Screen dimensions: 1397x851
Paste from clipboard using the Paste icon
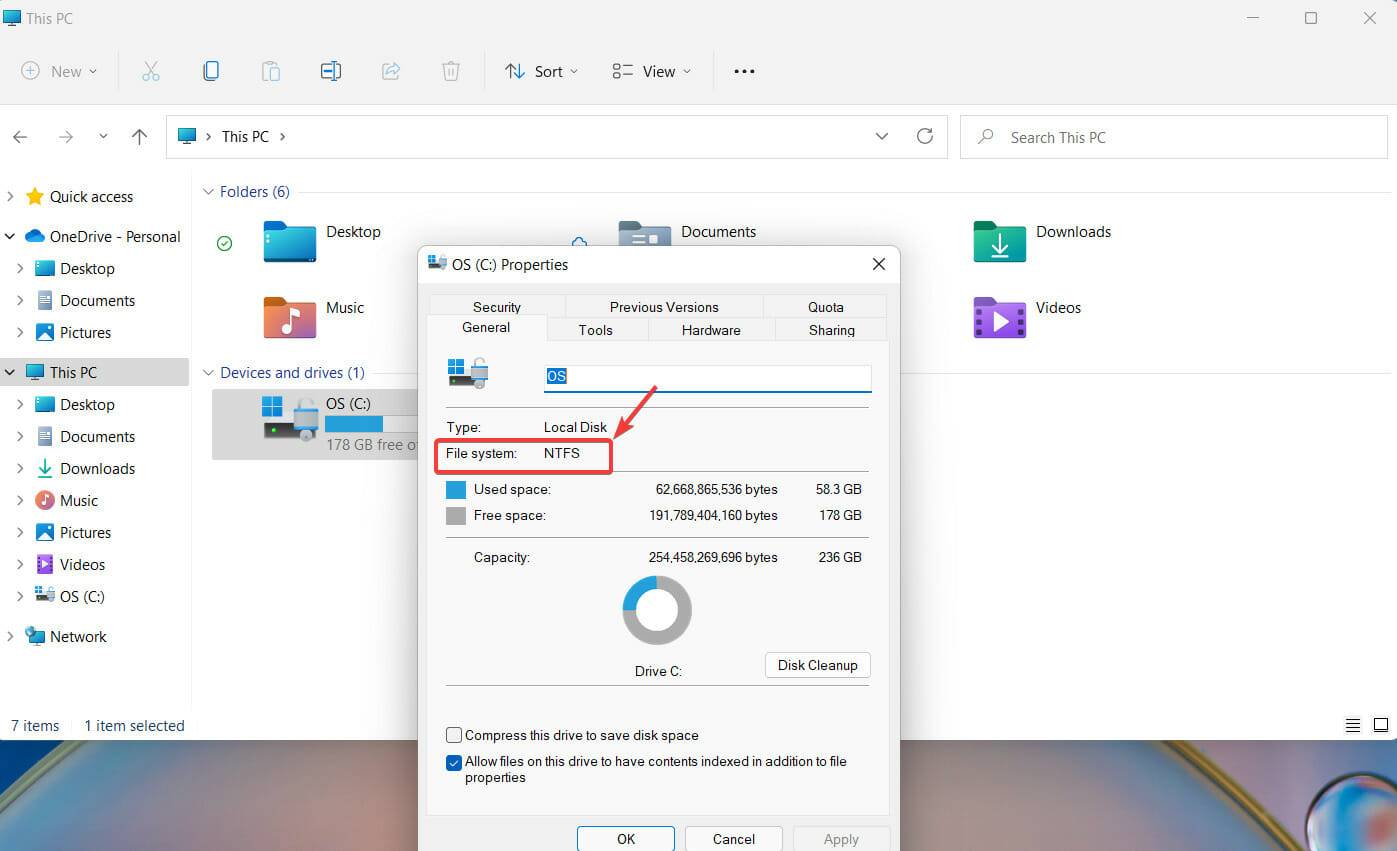pyautogui.click(x=271, y=70)
